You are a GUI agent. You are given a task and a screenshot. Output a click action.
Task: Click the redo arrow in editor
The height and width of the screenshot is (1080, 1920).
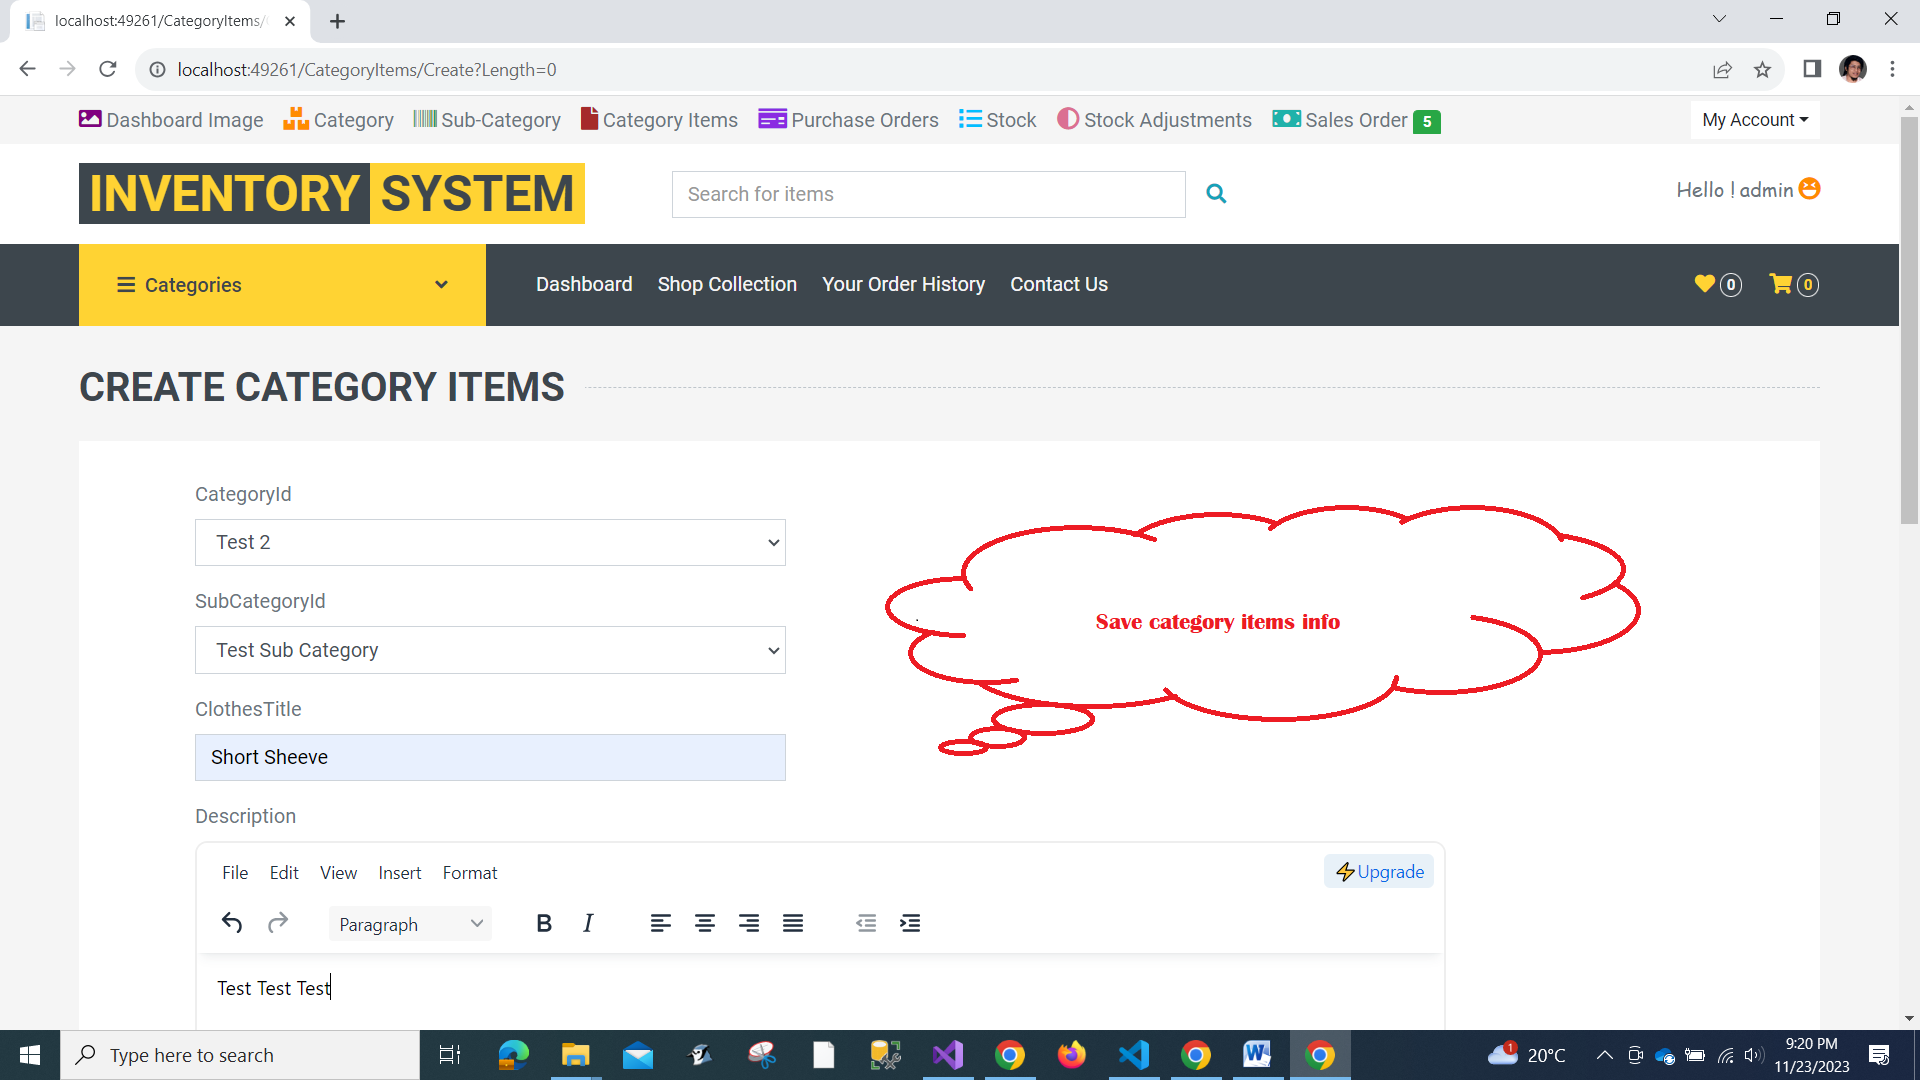tap(278, 923)
